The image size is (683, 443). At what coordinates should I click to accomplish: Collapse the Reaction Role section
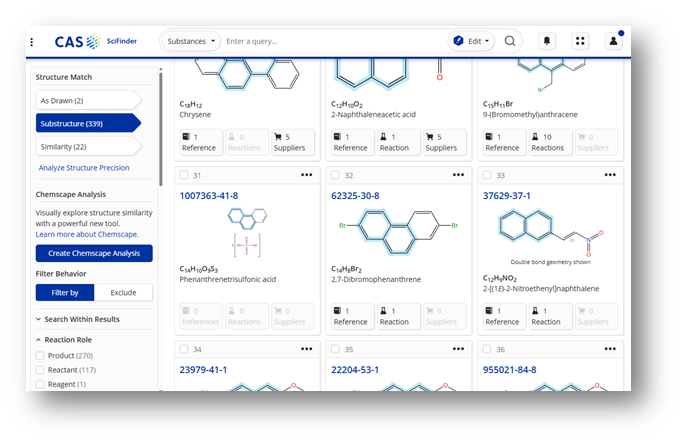pyautogui.click(x=64, y=340)
